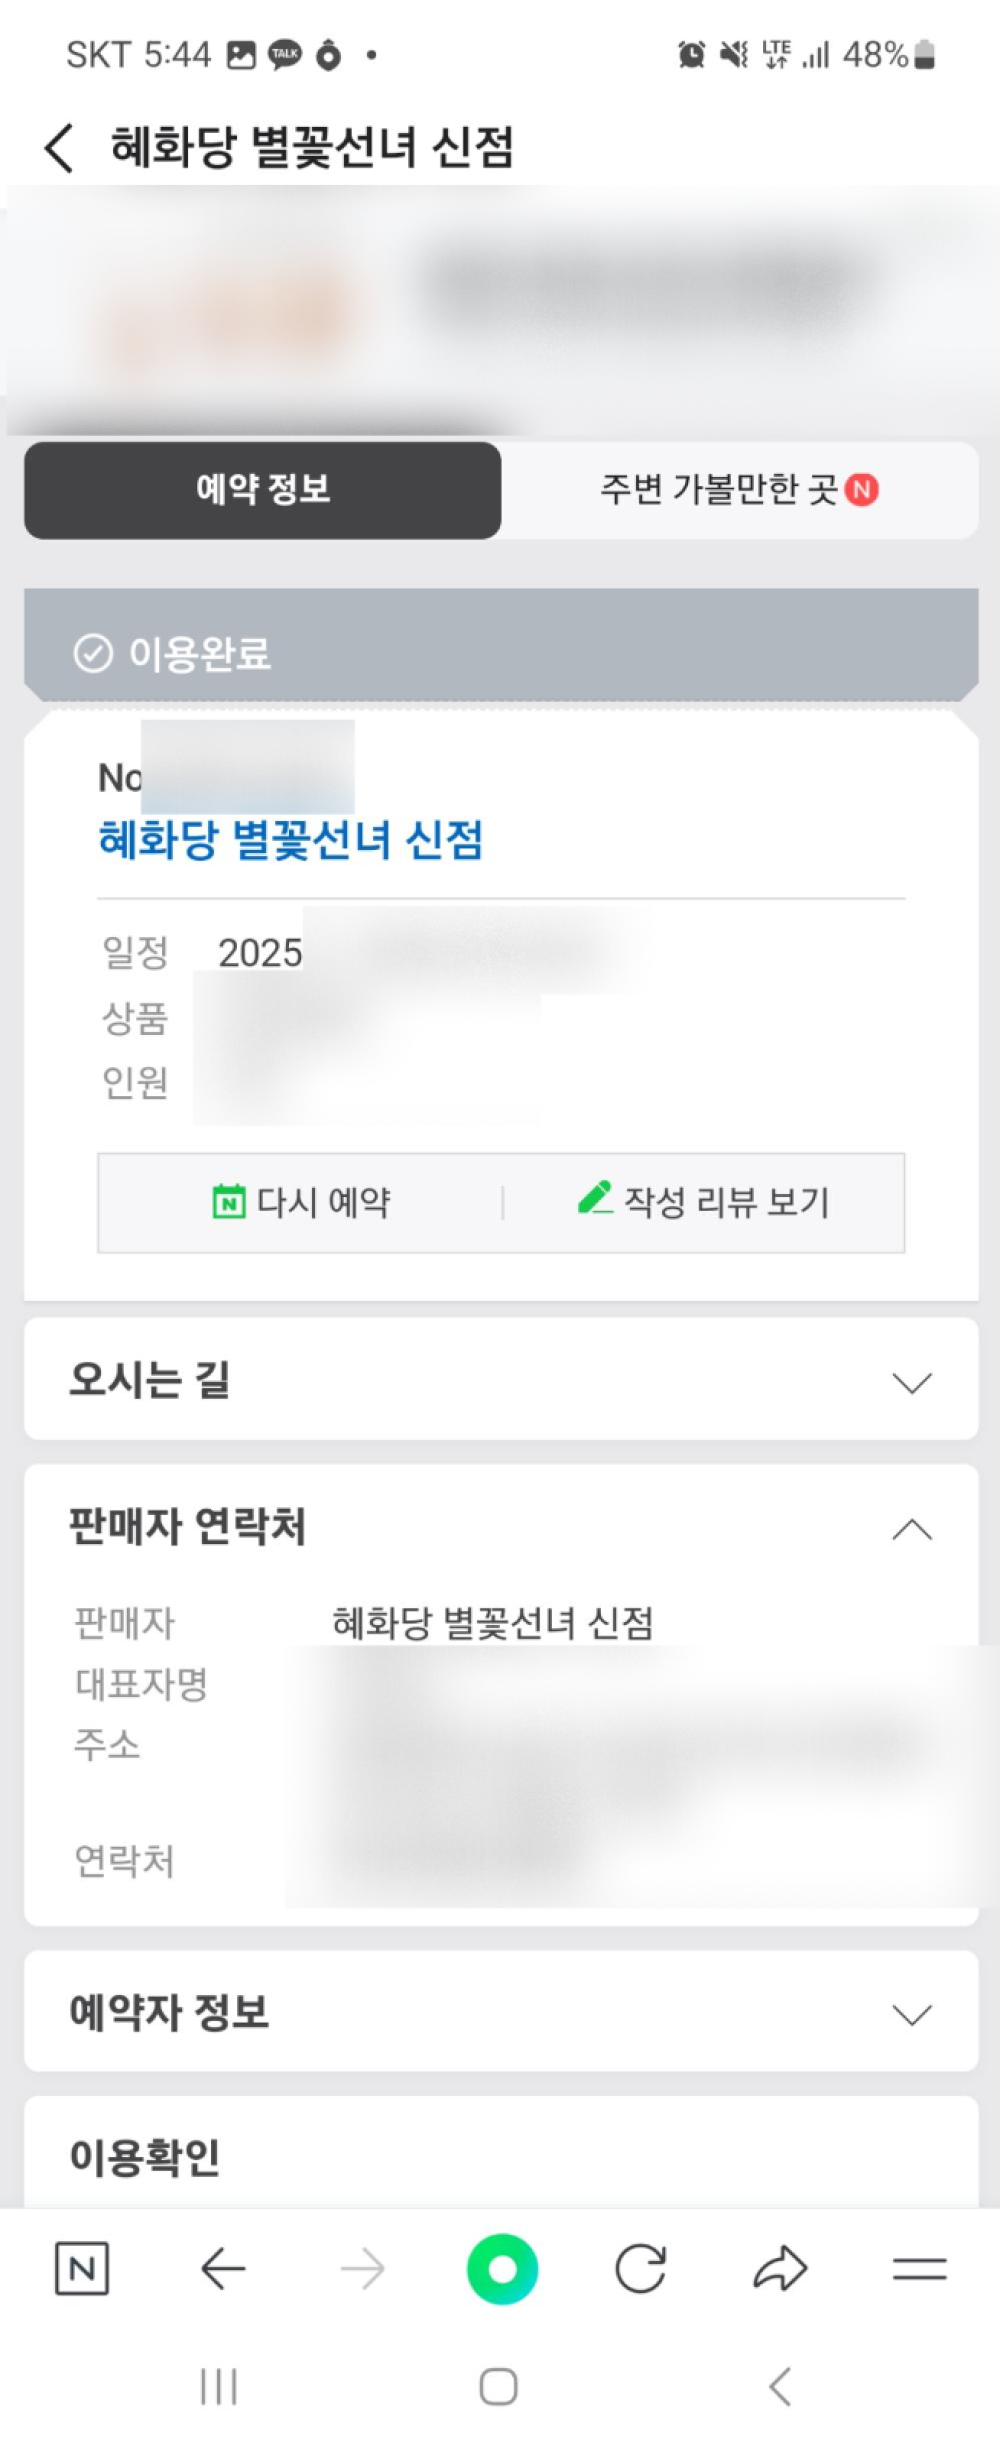1000x2446 pixels.
Task: Open the browser hamburger menu
Action: (919, 2268)
